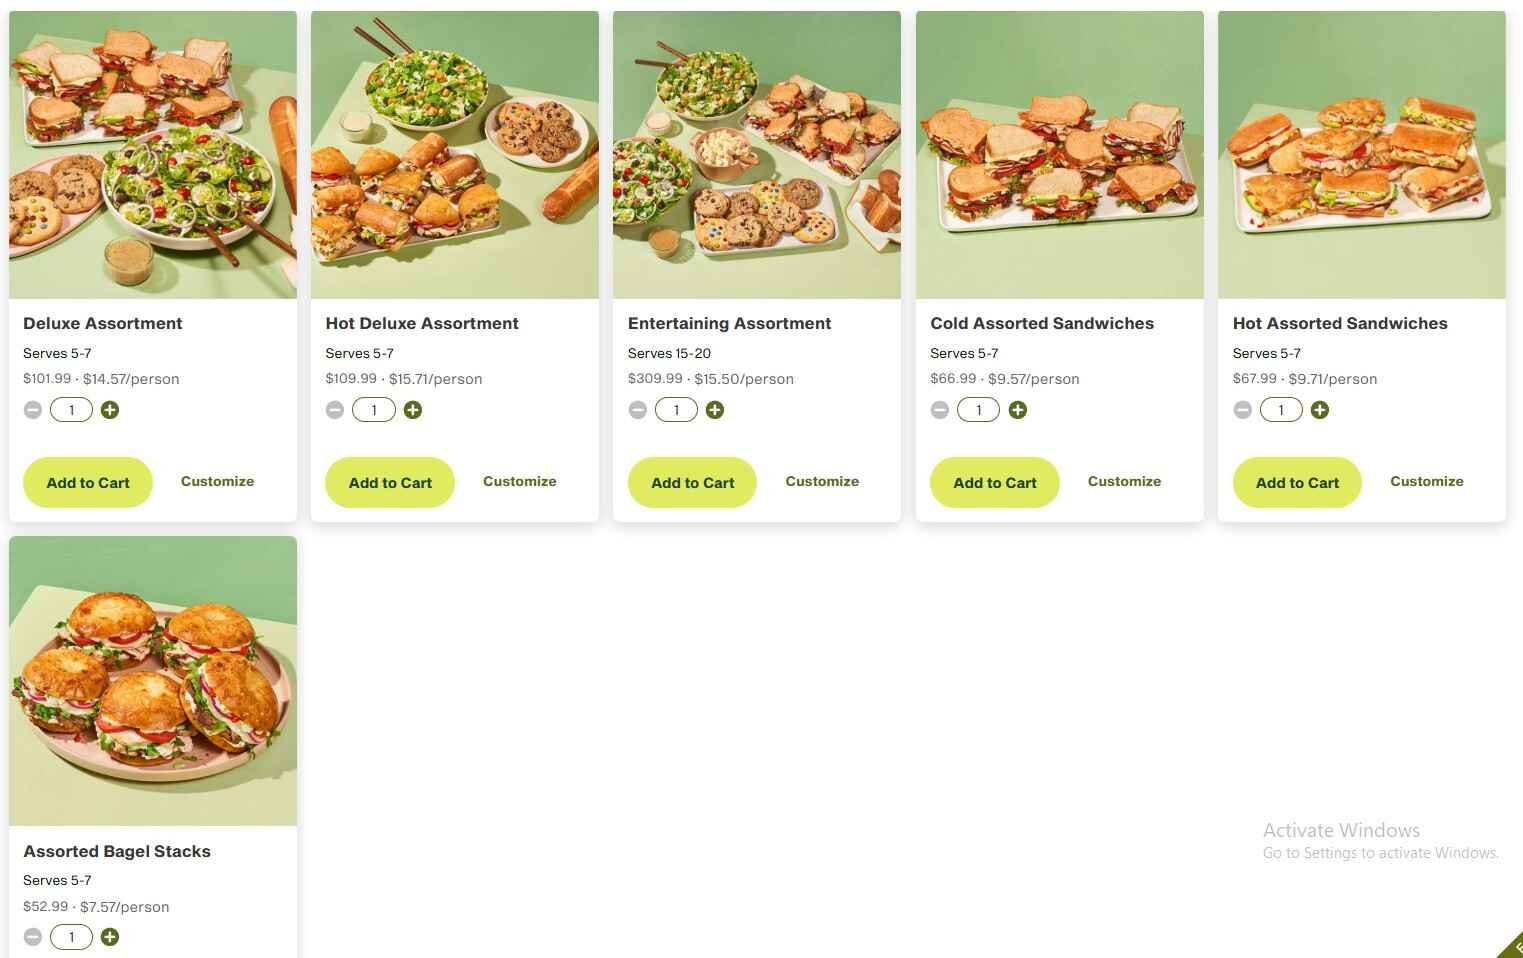Viewport: 1523px width, 958px height.
Task: Open Assorted Bagel Stacks photo
Action: click(x=152, y=680)
